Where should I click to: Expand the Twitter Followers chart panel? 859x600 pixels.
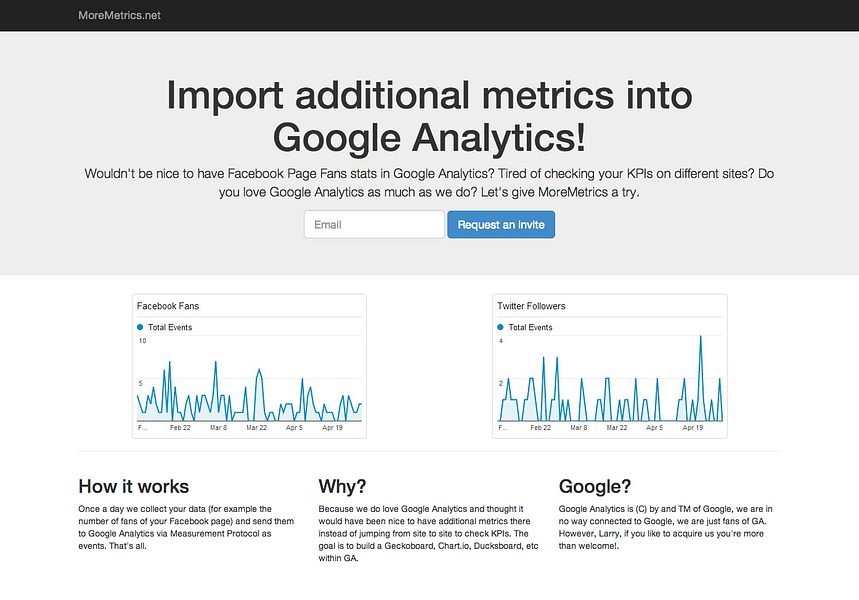coord(609,365)
